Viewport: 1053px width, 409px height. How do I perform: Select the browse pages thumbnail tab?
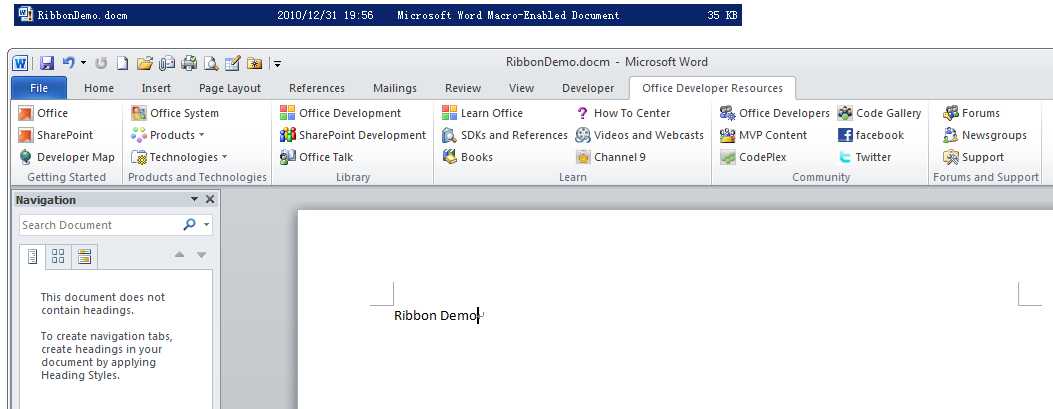point(58,256)
